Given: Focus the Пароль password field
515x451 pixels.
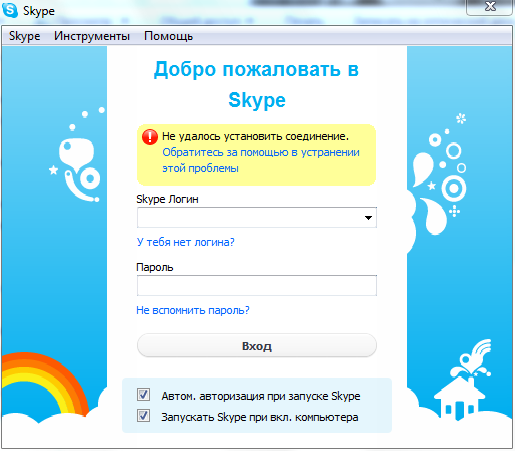Looking at the screenshot, I should 257,286.
